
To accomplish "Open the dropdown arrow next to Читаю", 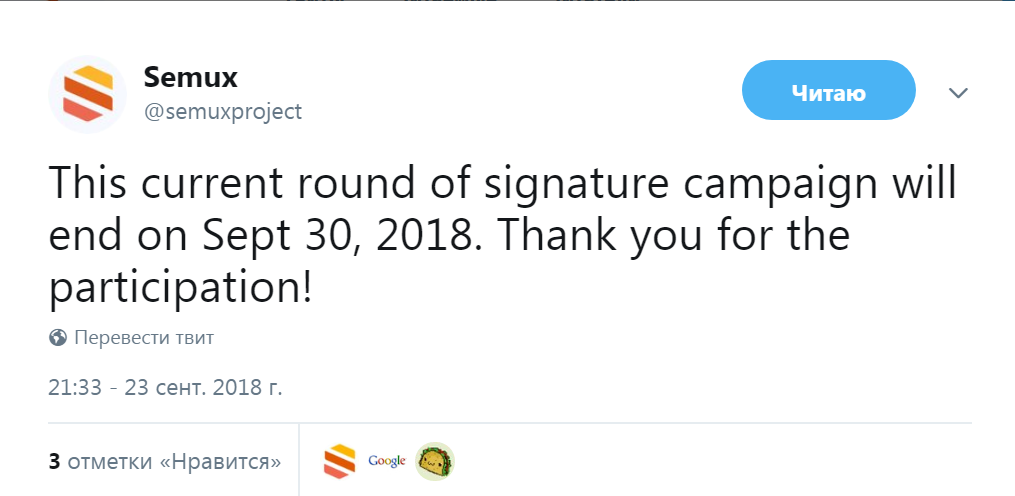I will click(x=958, y=93).
